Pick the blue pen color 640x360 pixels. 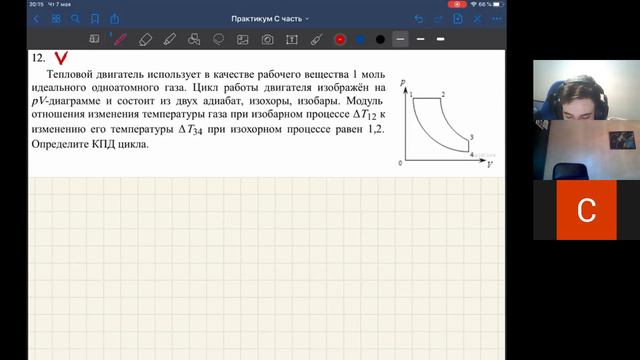360,40
